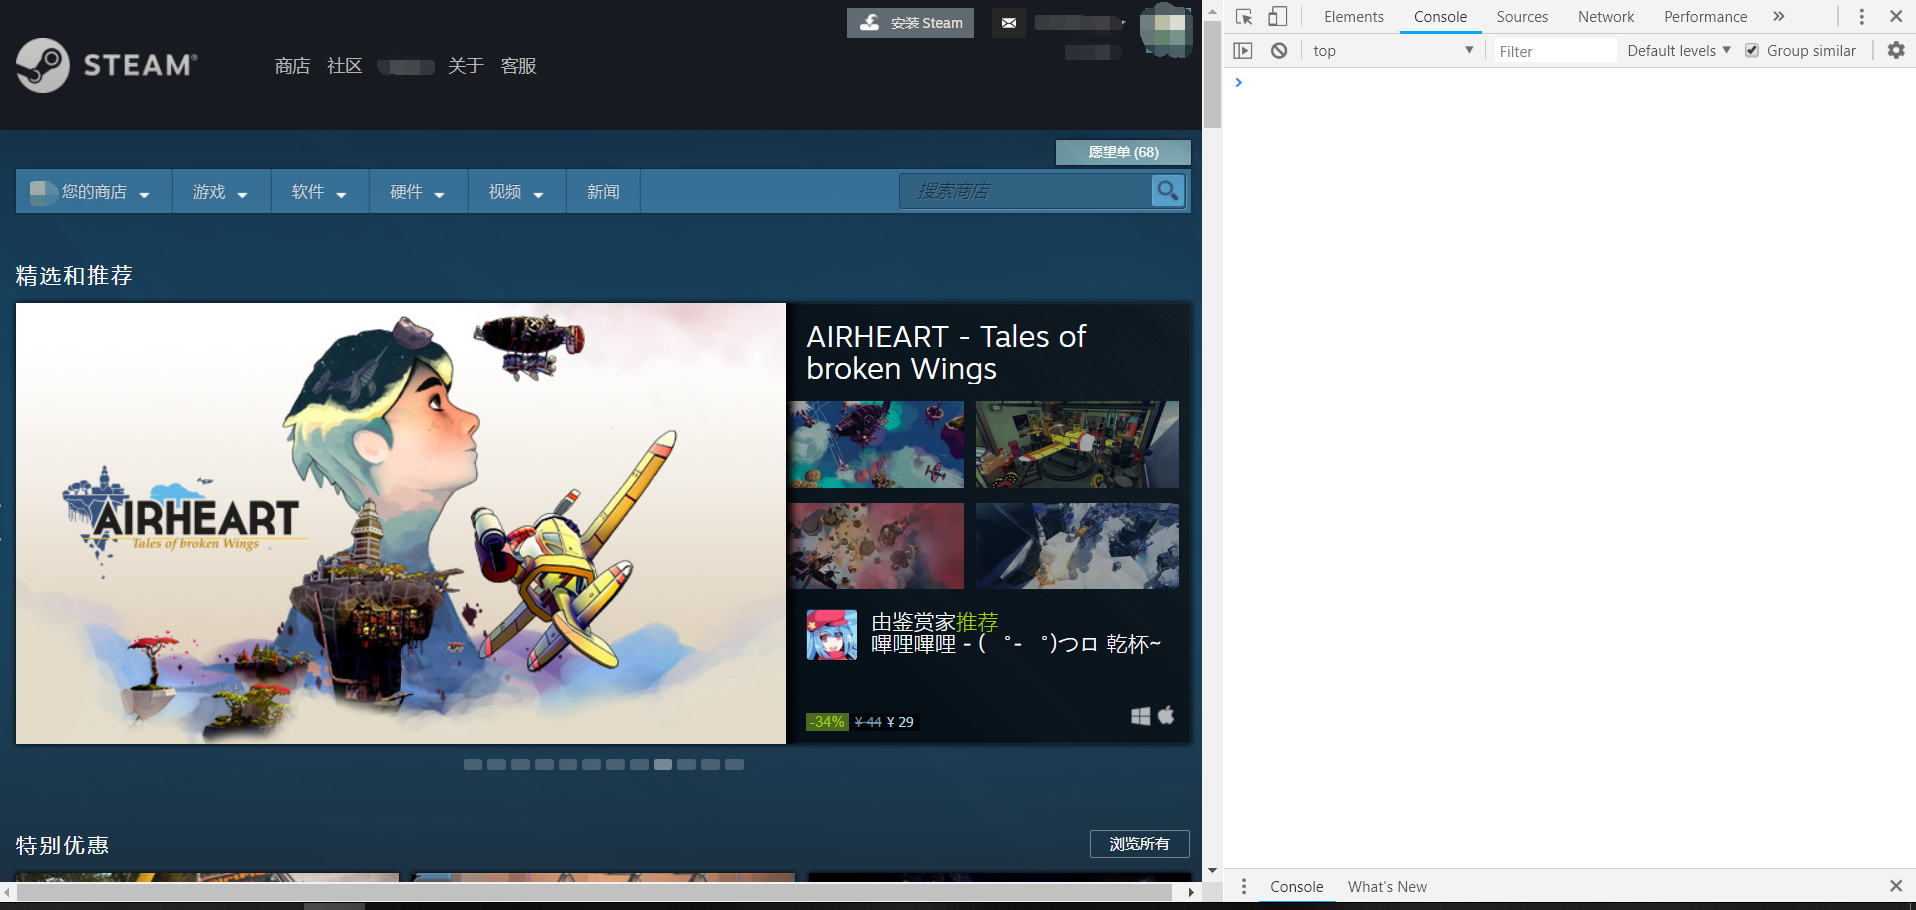View the reddish islands screenshot thumbnail
This screenshot has width=1916, height=910.
[876, 546]
